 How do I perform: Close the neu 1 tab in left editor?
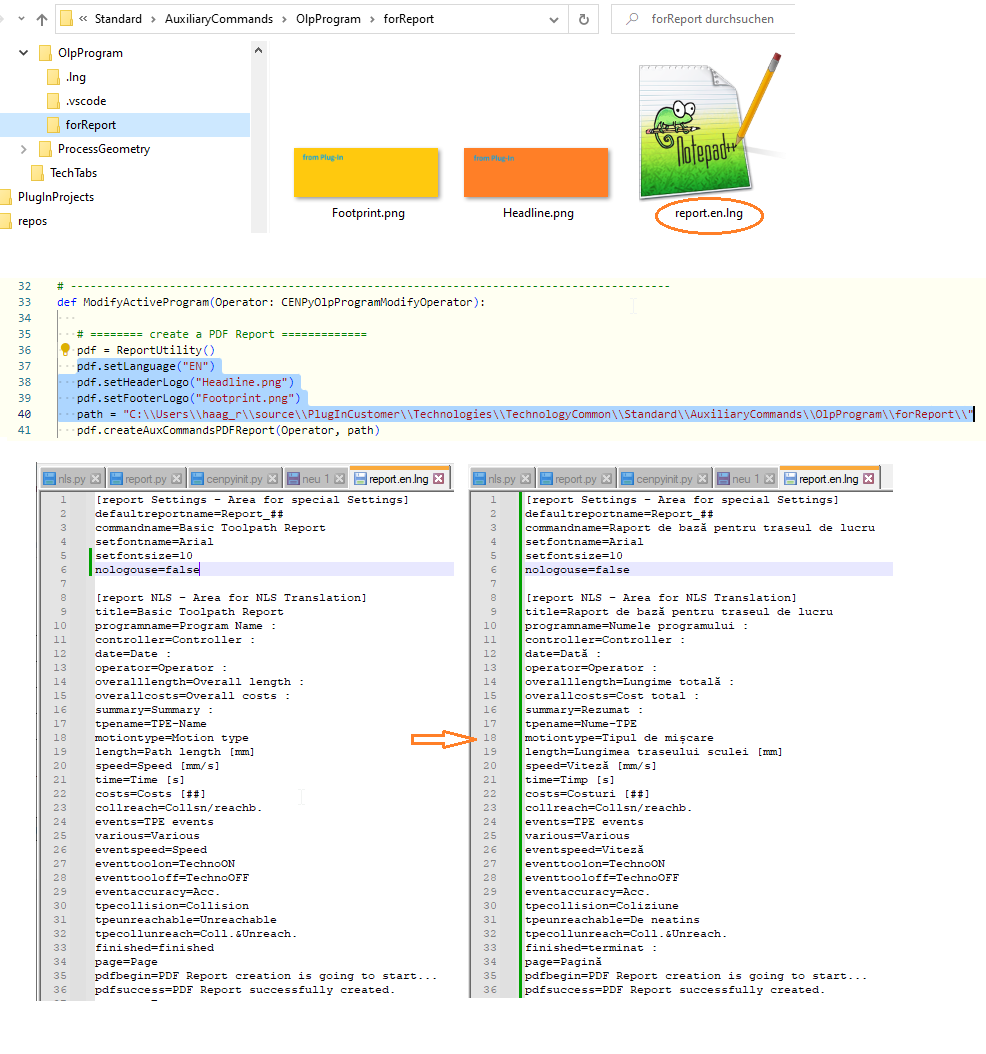[x=338, y=479]
